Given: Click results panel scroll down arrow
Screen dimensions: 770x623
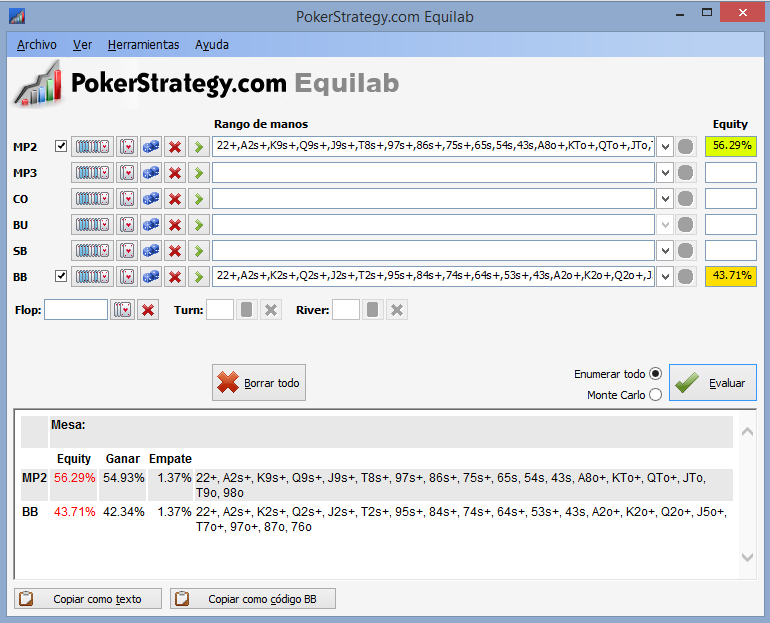Looking at the screenshot, I should click(x=747, y=557).
